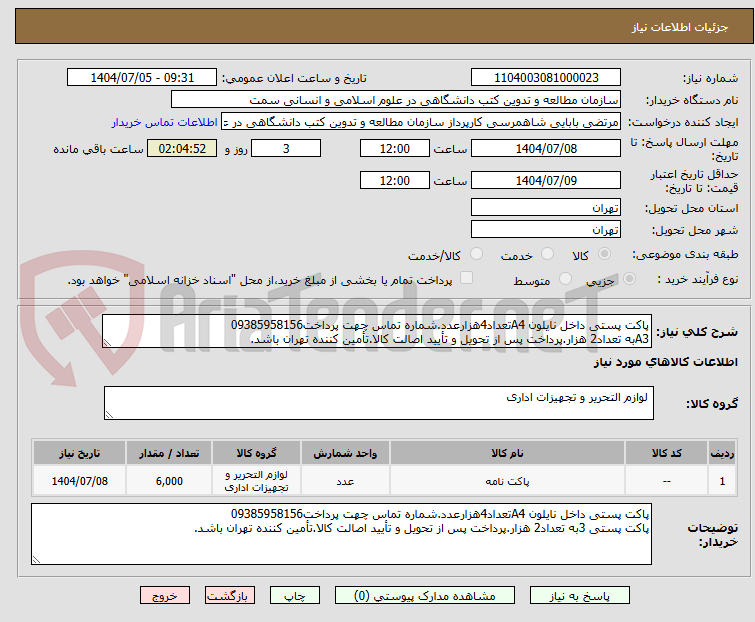Image resolution: width=755 pixels, height=622 pixels.
Task: Click the لوازم التحریر group cell in table
Action: [x=257, y=480]
